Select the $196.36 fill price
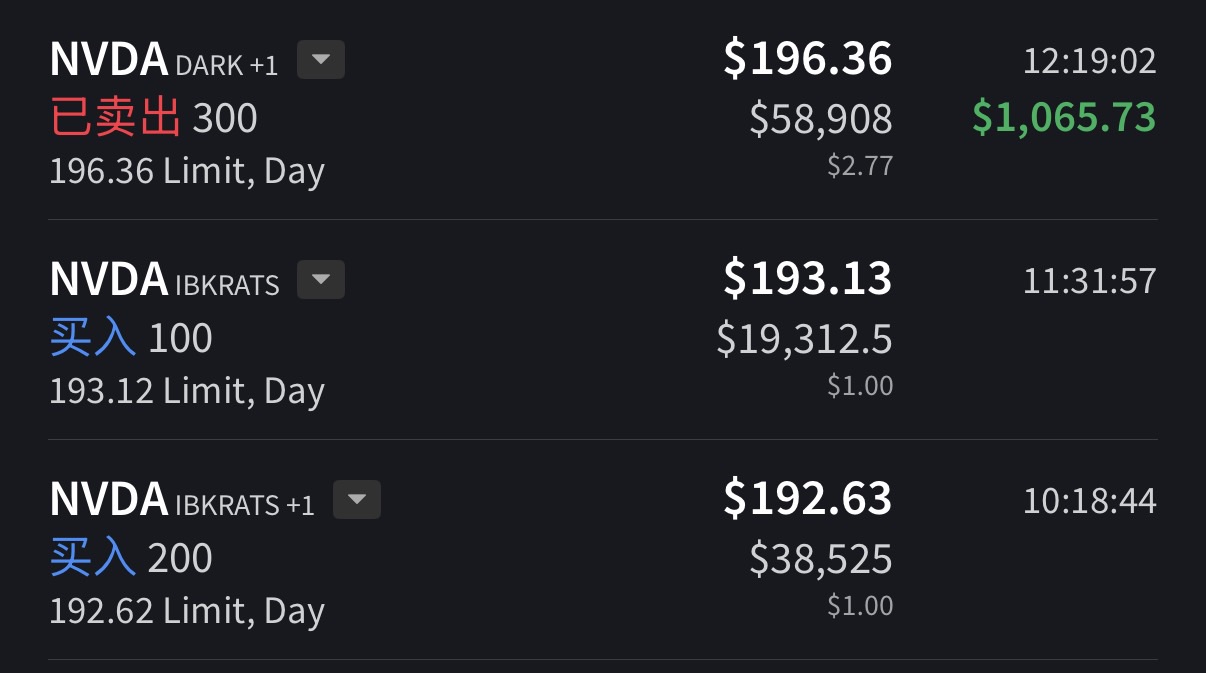This screenshot has height=673, width=1206. click(x=808, y=58)
